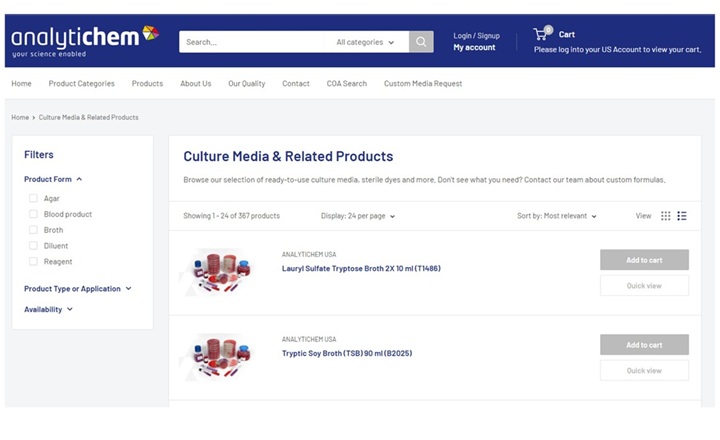Click ANALYTICHEM USA above Tryptic Soy Broth
The width and height of the screenshot is (720, 440).
(x=309, y=339)
